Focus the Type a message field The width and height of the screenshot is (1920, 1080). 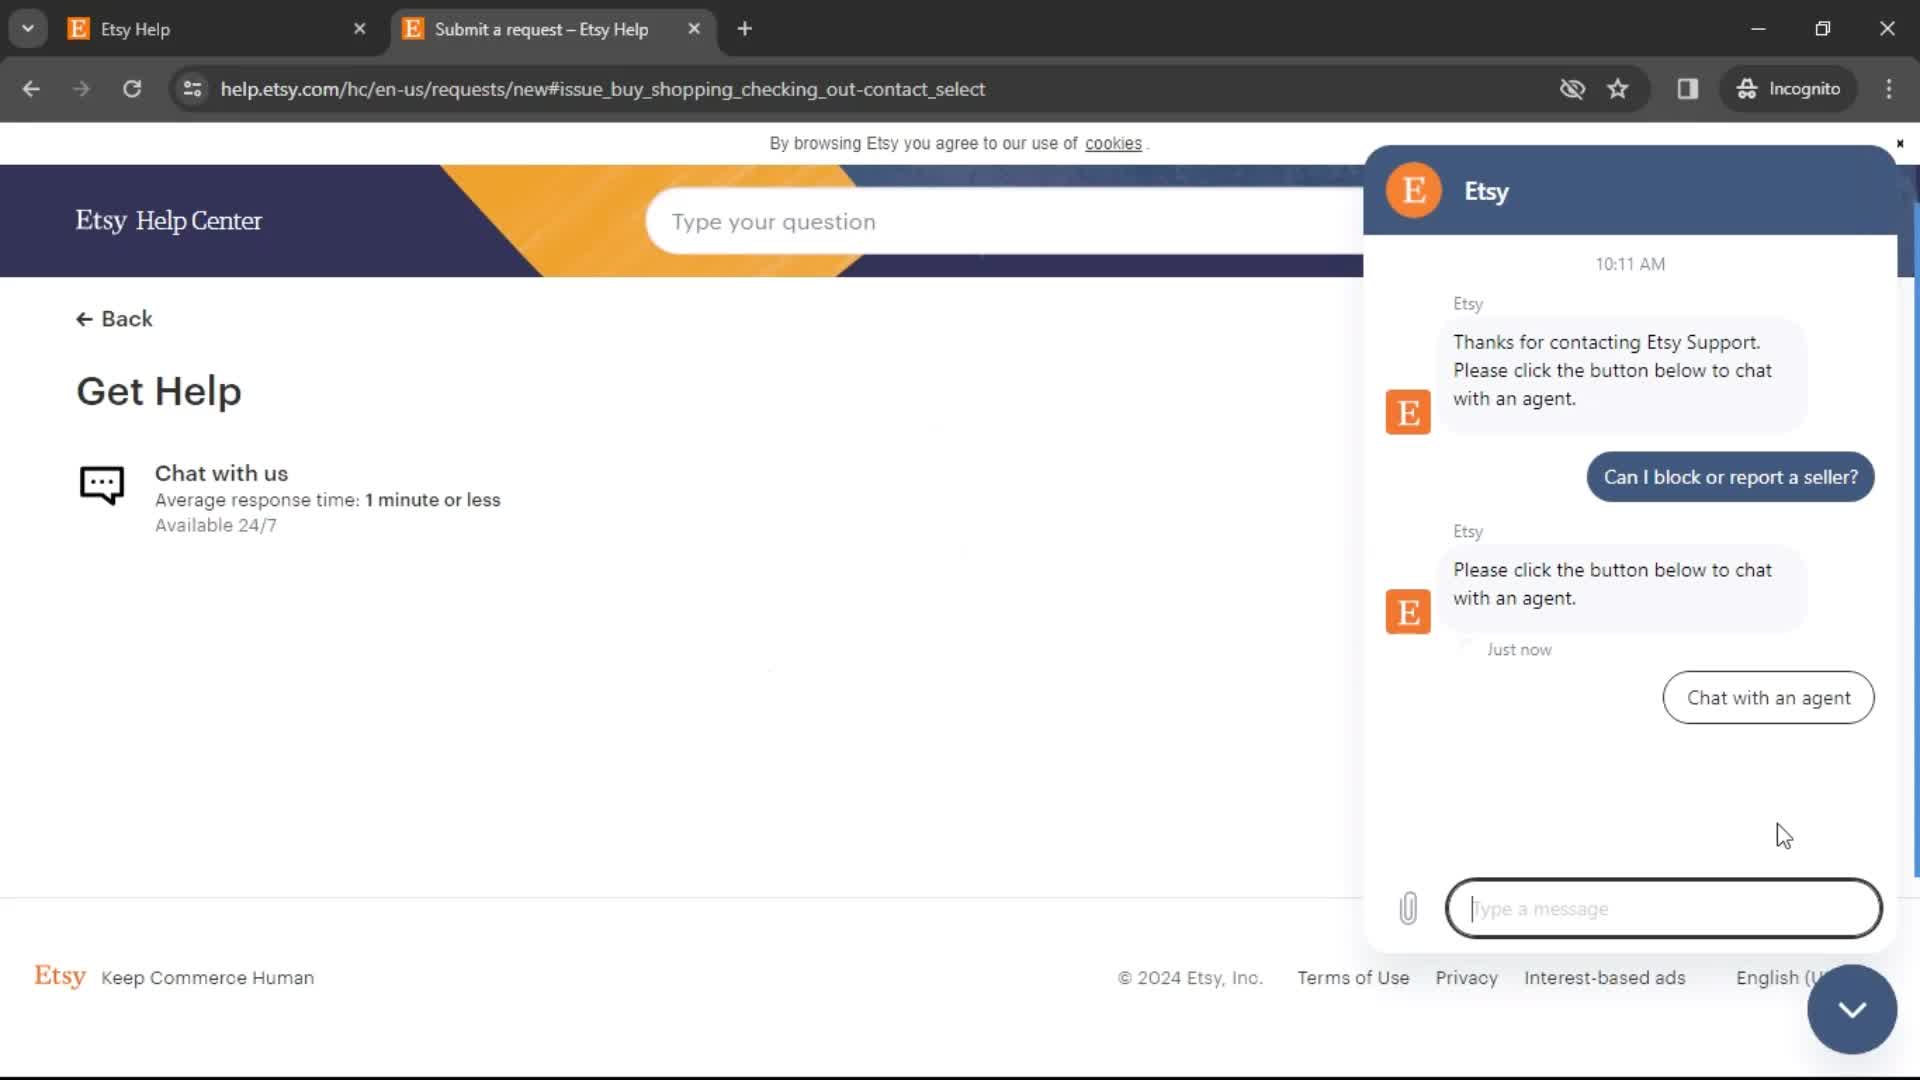tap(1664, 908)
